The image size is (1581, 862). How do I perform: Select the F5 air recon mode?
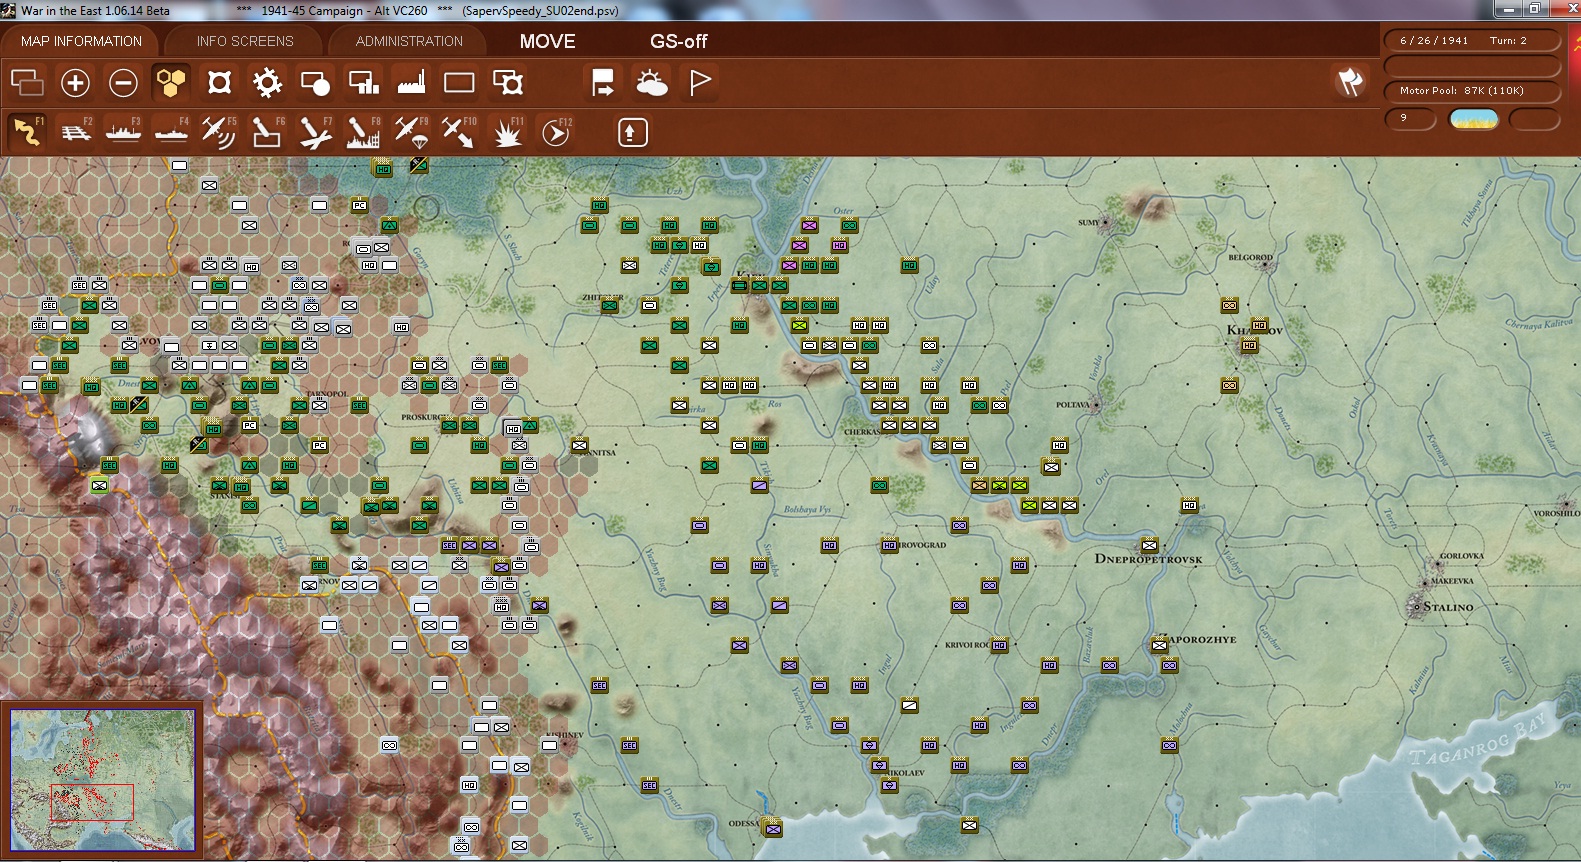(x=219, y=132)
